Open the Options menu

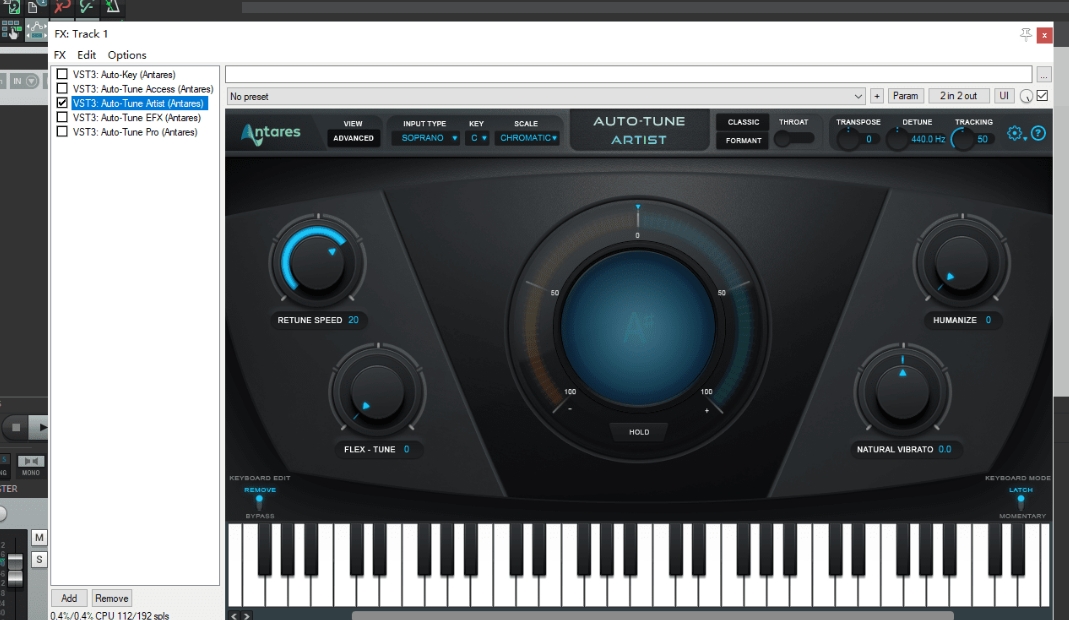(x=127, y=55)
